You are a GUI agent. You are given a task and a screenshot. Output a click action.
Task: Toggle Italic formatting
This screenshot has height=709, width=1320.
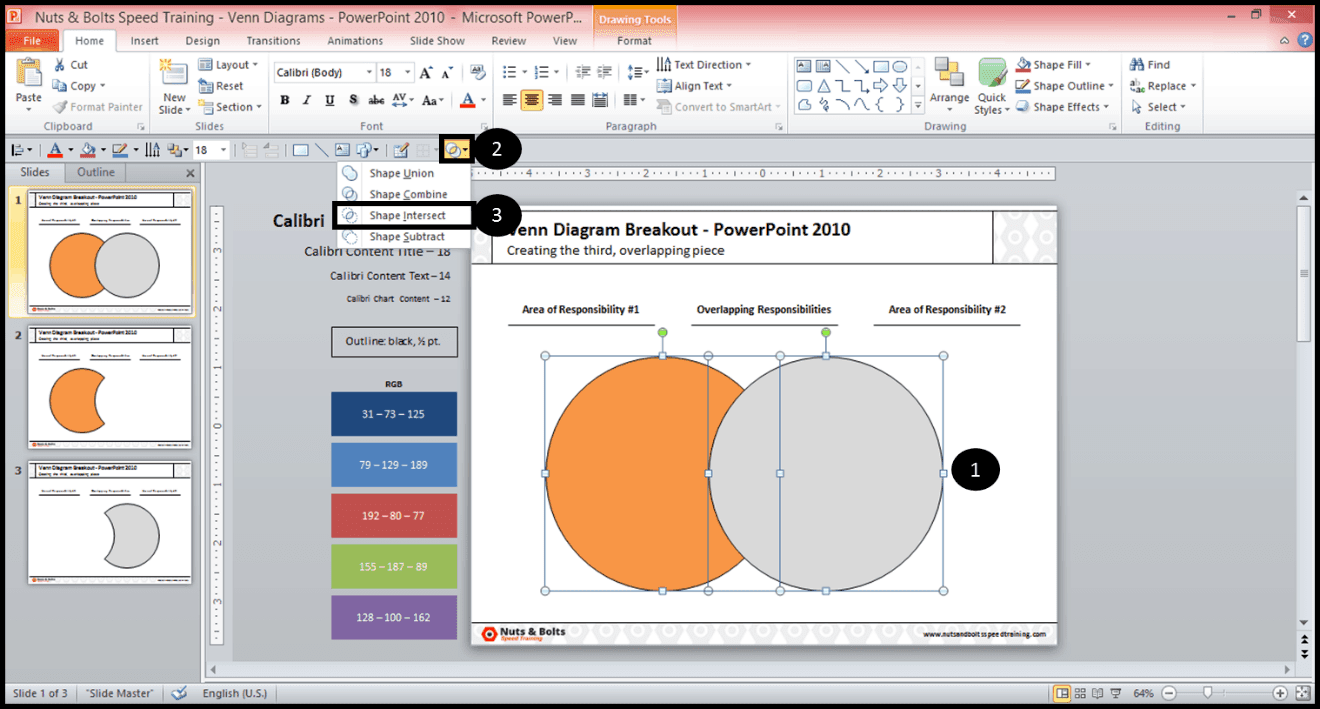click(306, 100)
